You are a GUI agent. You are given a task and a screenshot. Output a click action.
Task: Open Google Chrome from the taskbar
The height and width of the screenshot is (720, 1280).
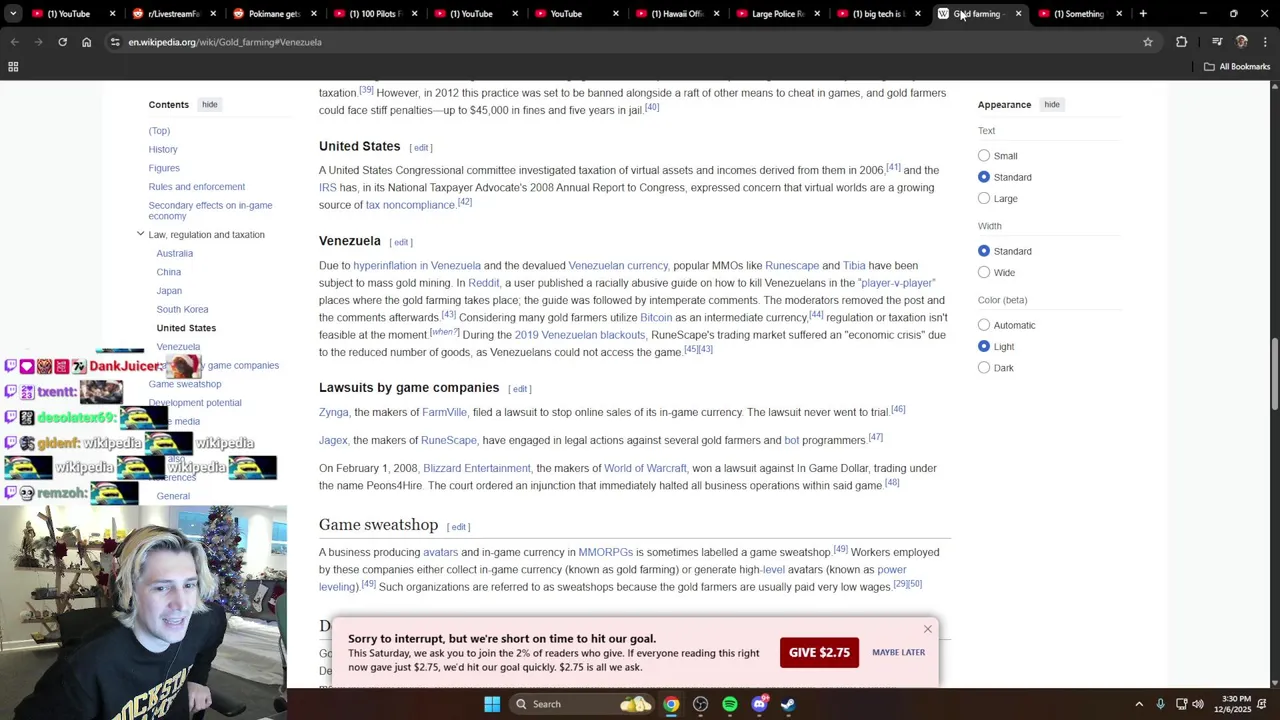671,704
